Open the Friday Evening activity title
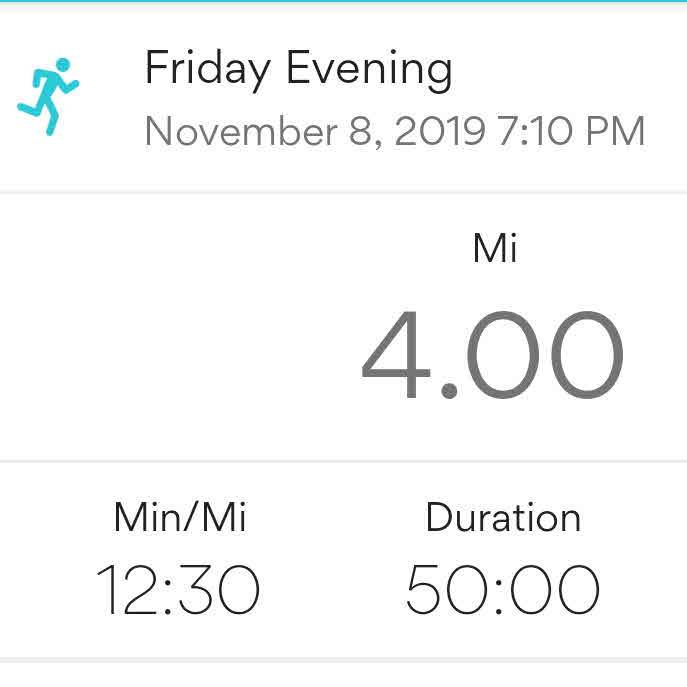 click(298, 68)
